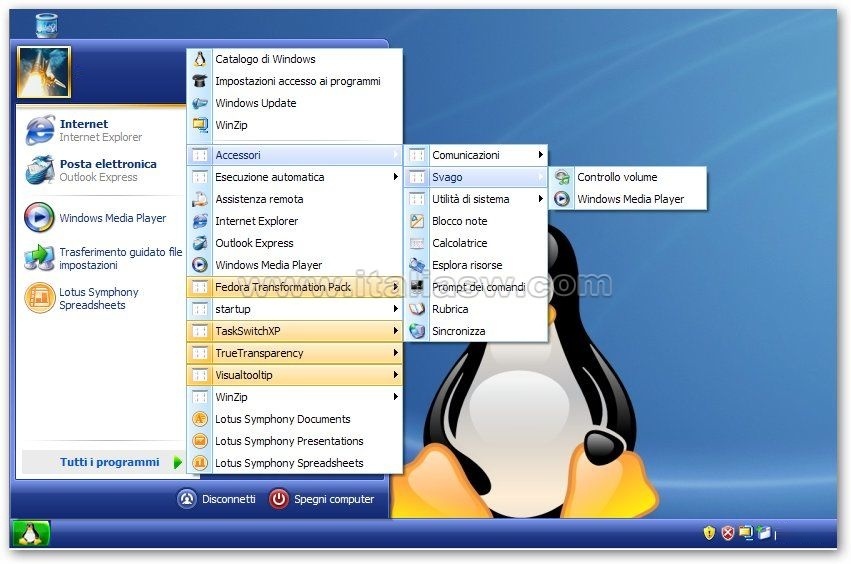Select Lotus Symphony Presentations text
Viewport: 851px width, 564px height.
click(x=289, y=441)
